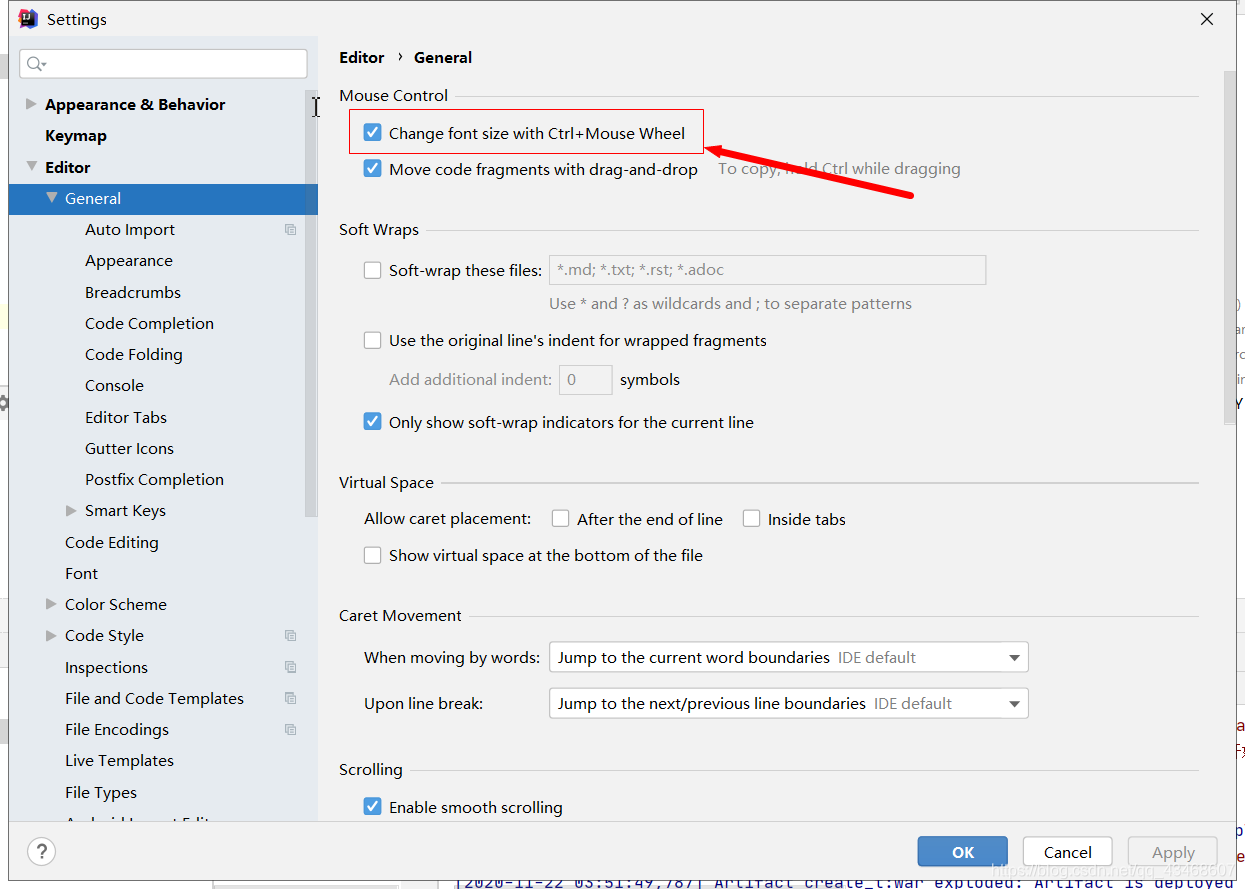Open Postfix Completion settings
The image size is (1245, 889).
(154, 479)
